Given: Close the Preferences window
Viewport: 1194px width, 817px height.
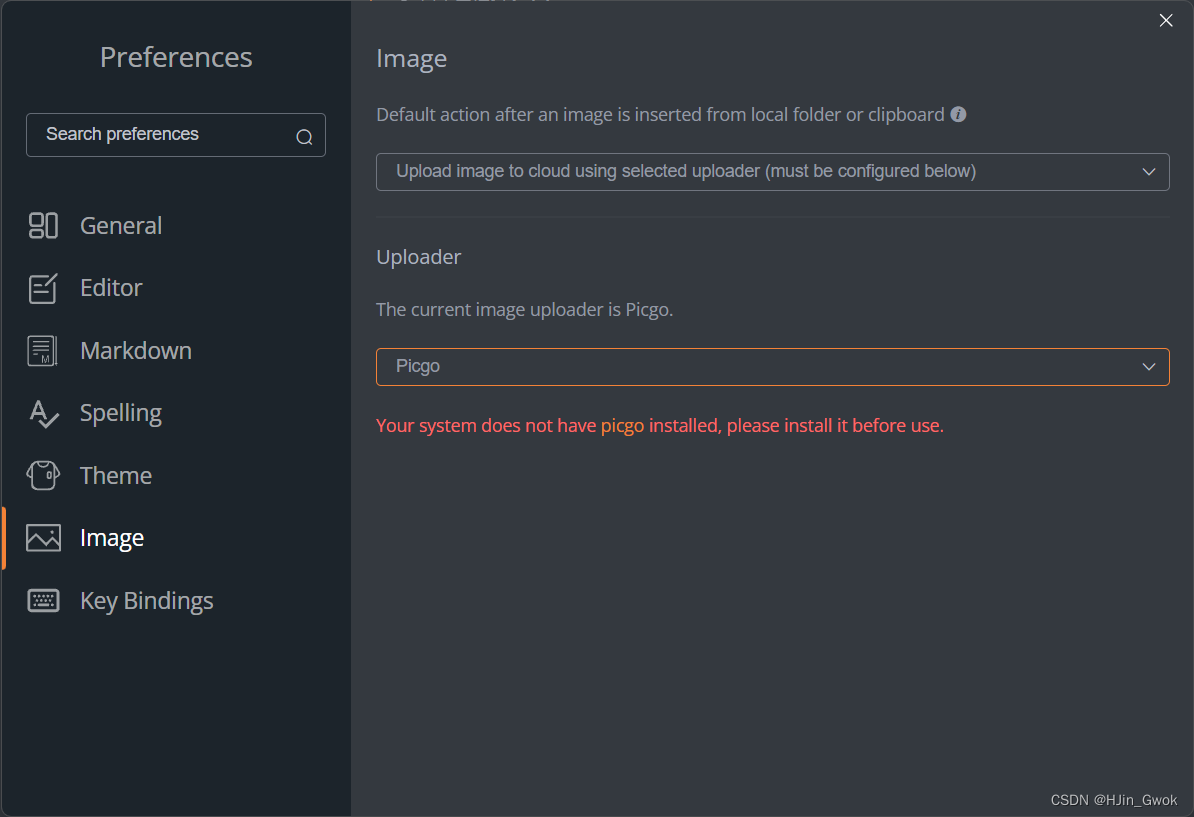Looking at the screenshot, I should coord(1166,21).
